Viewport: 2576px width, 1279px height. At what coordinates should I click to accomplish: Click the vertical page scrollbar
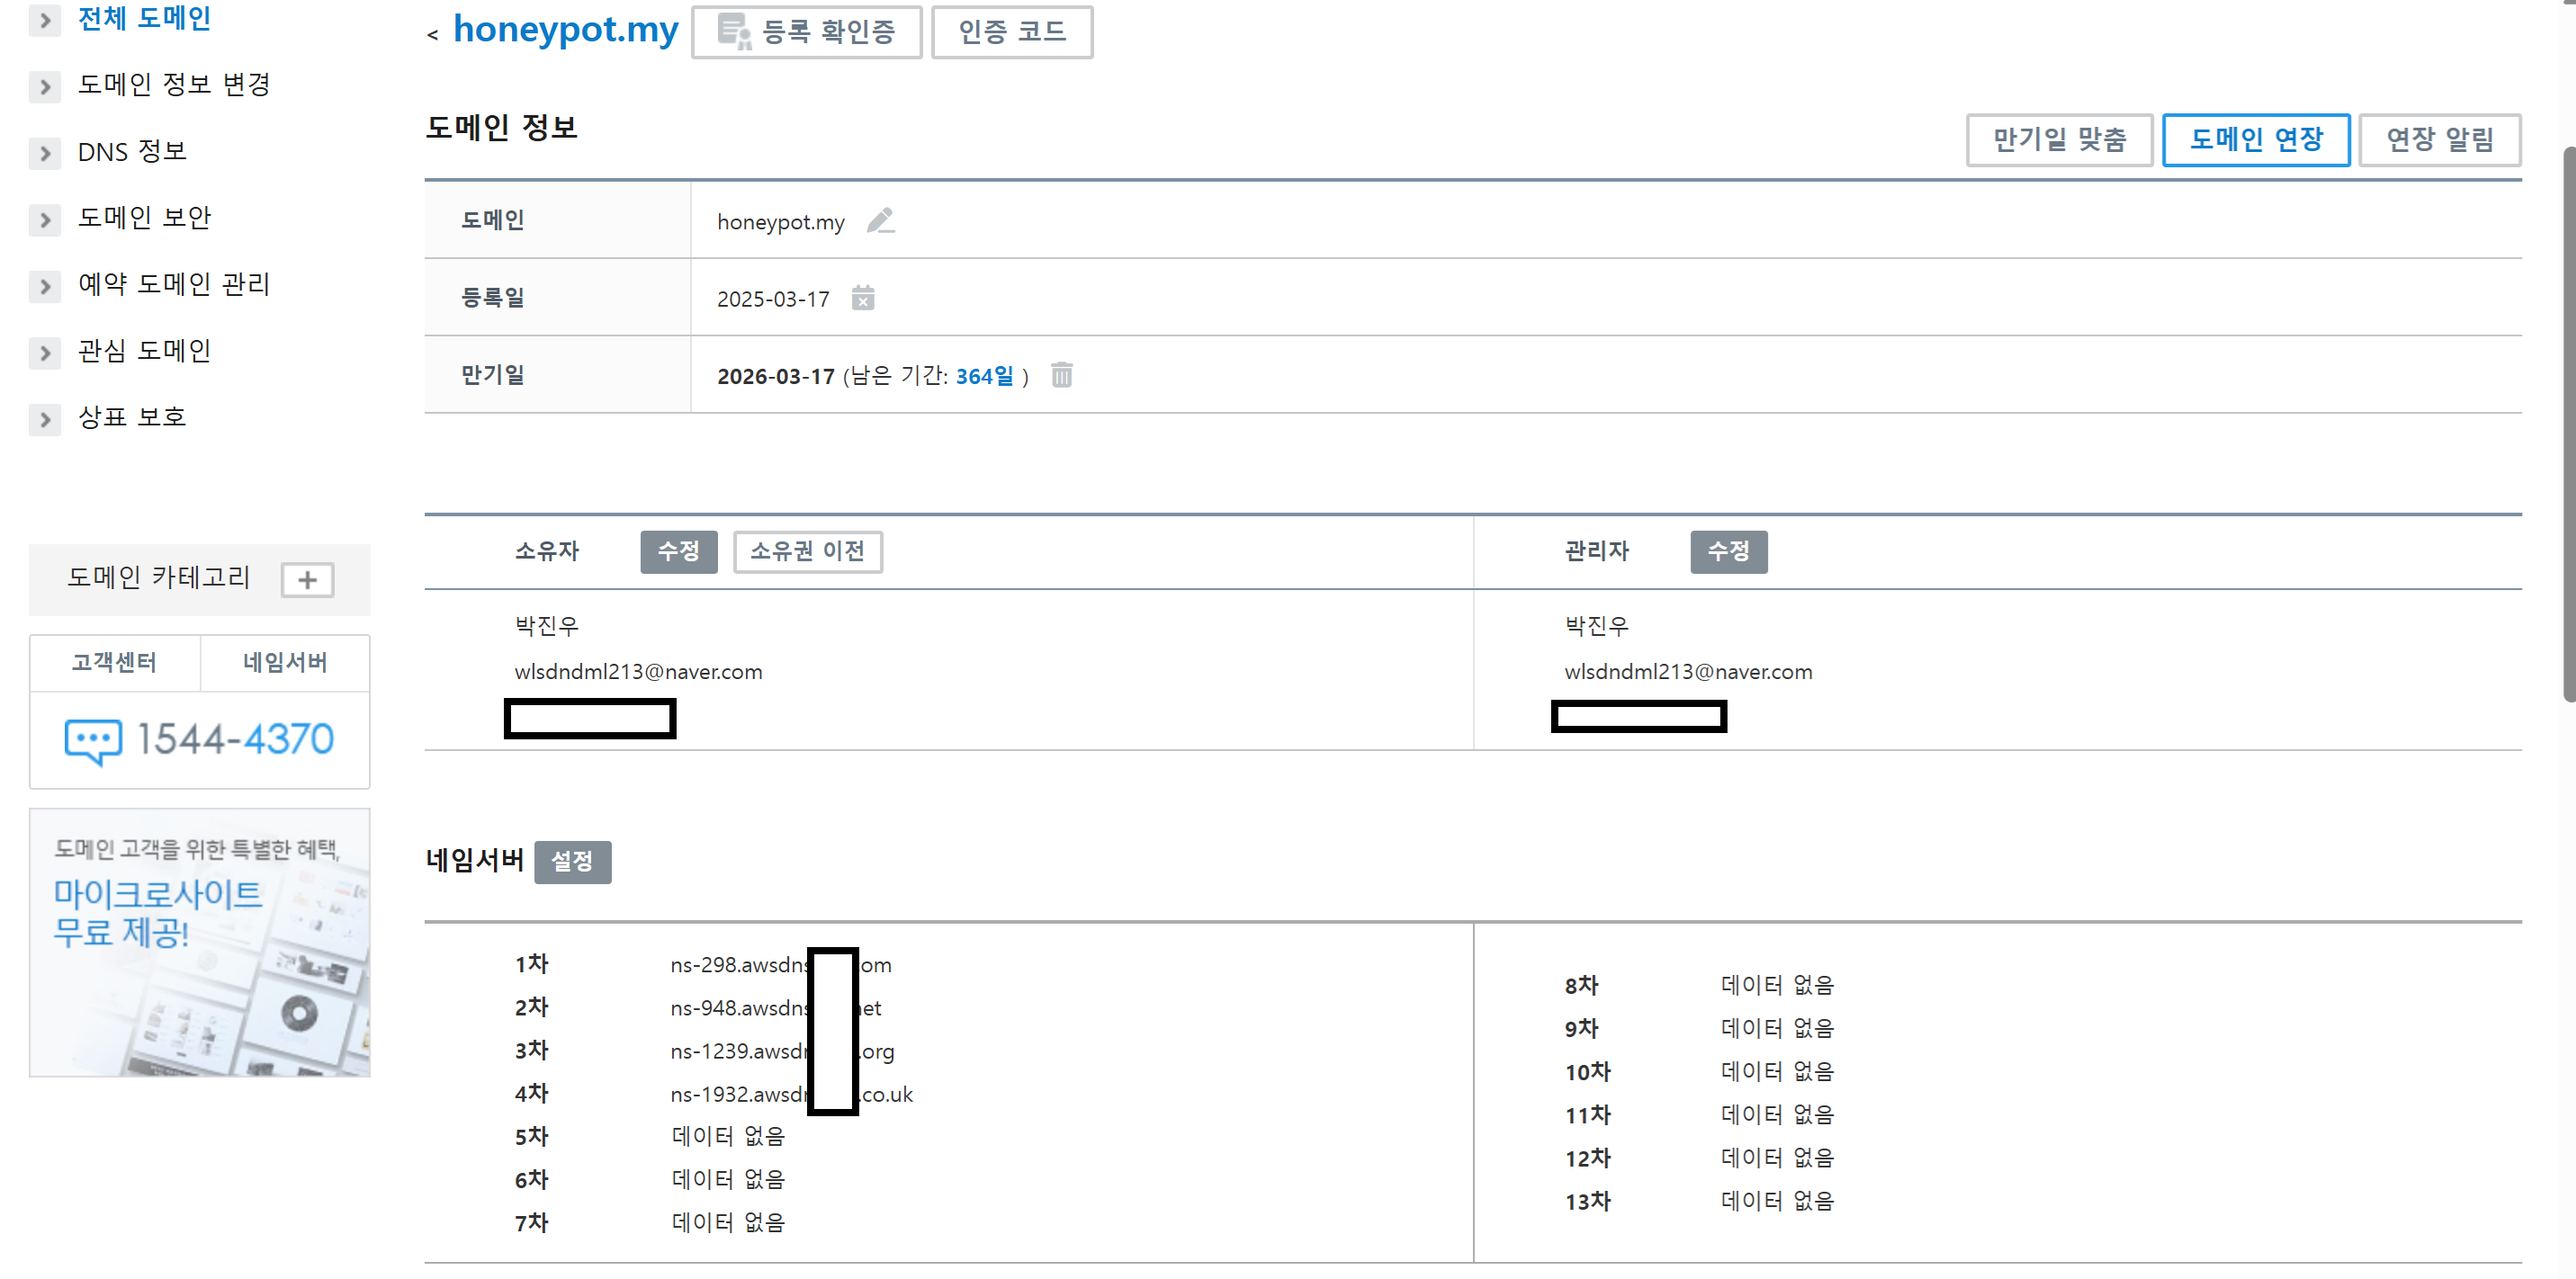pos(2566,425)
